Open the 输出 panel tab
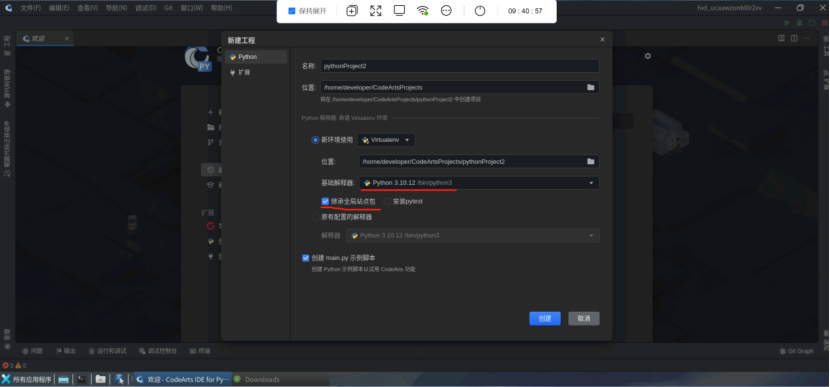Viewport: 830px width, 387px height. [x=66, y=351]
